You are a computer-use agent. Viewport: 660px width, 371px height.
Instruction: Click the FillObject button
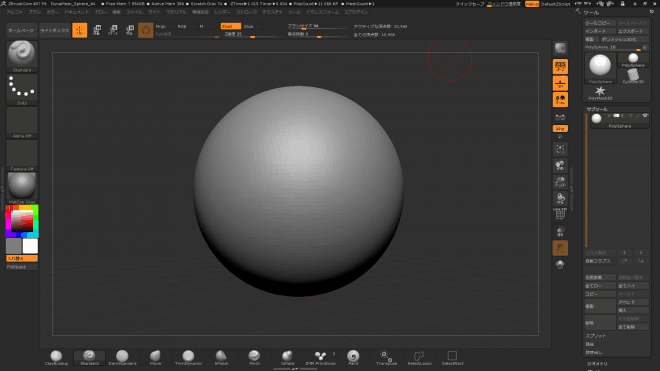click(22, 267)
